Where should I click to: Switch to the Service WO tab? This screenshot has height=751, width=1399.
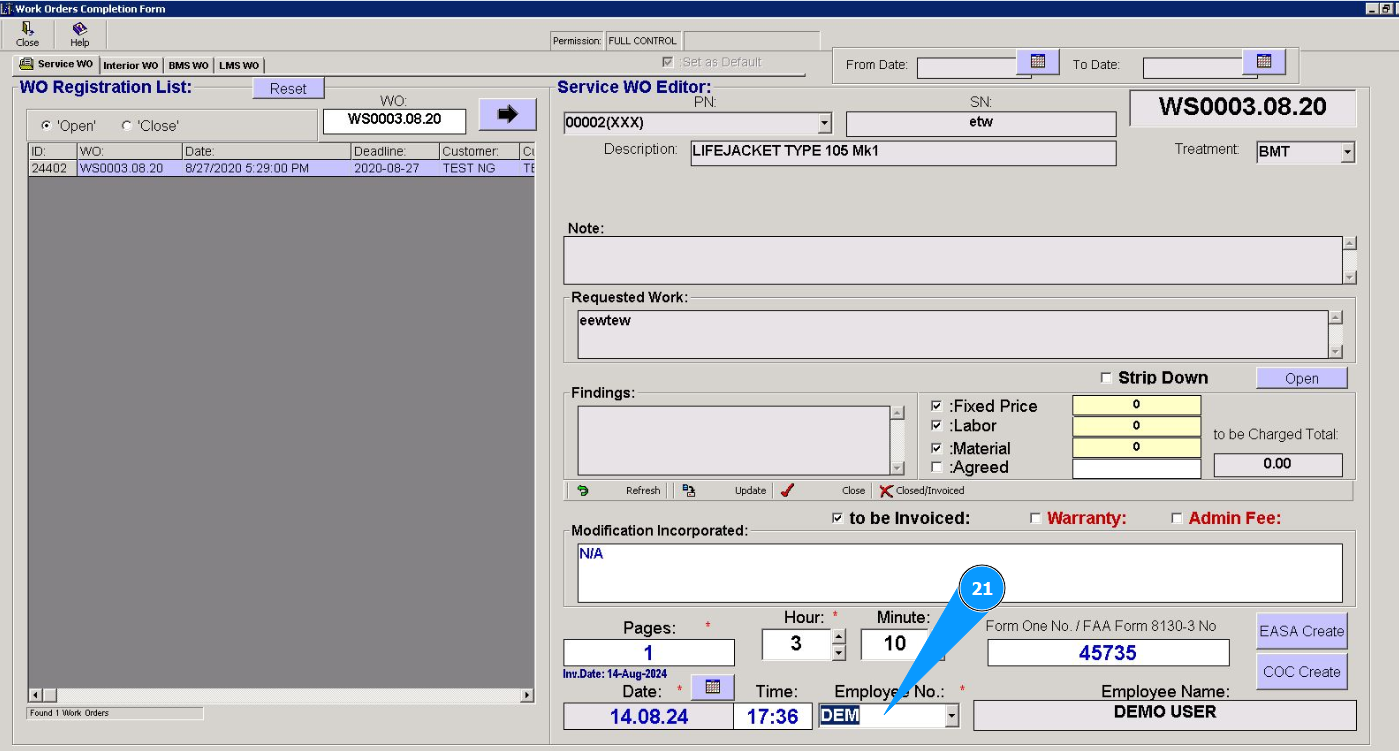(x=57, y=64)
